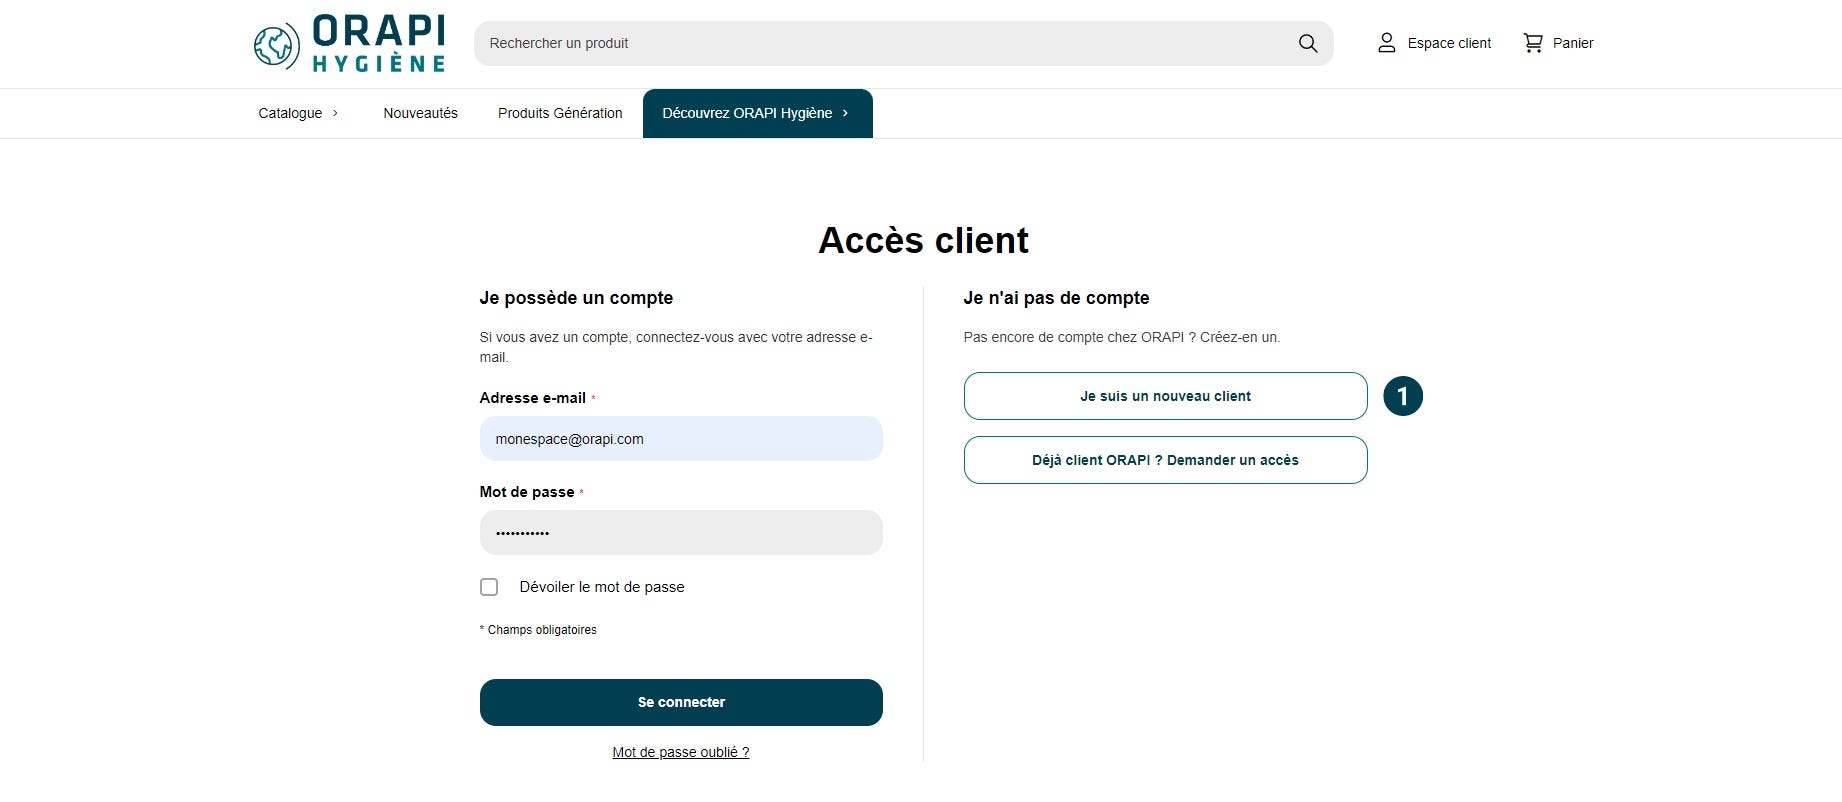The height and width of the screenshot is (802, 1842).
Task: Click the Se connecter button
Action: [681, 702]
